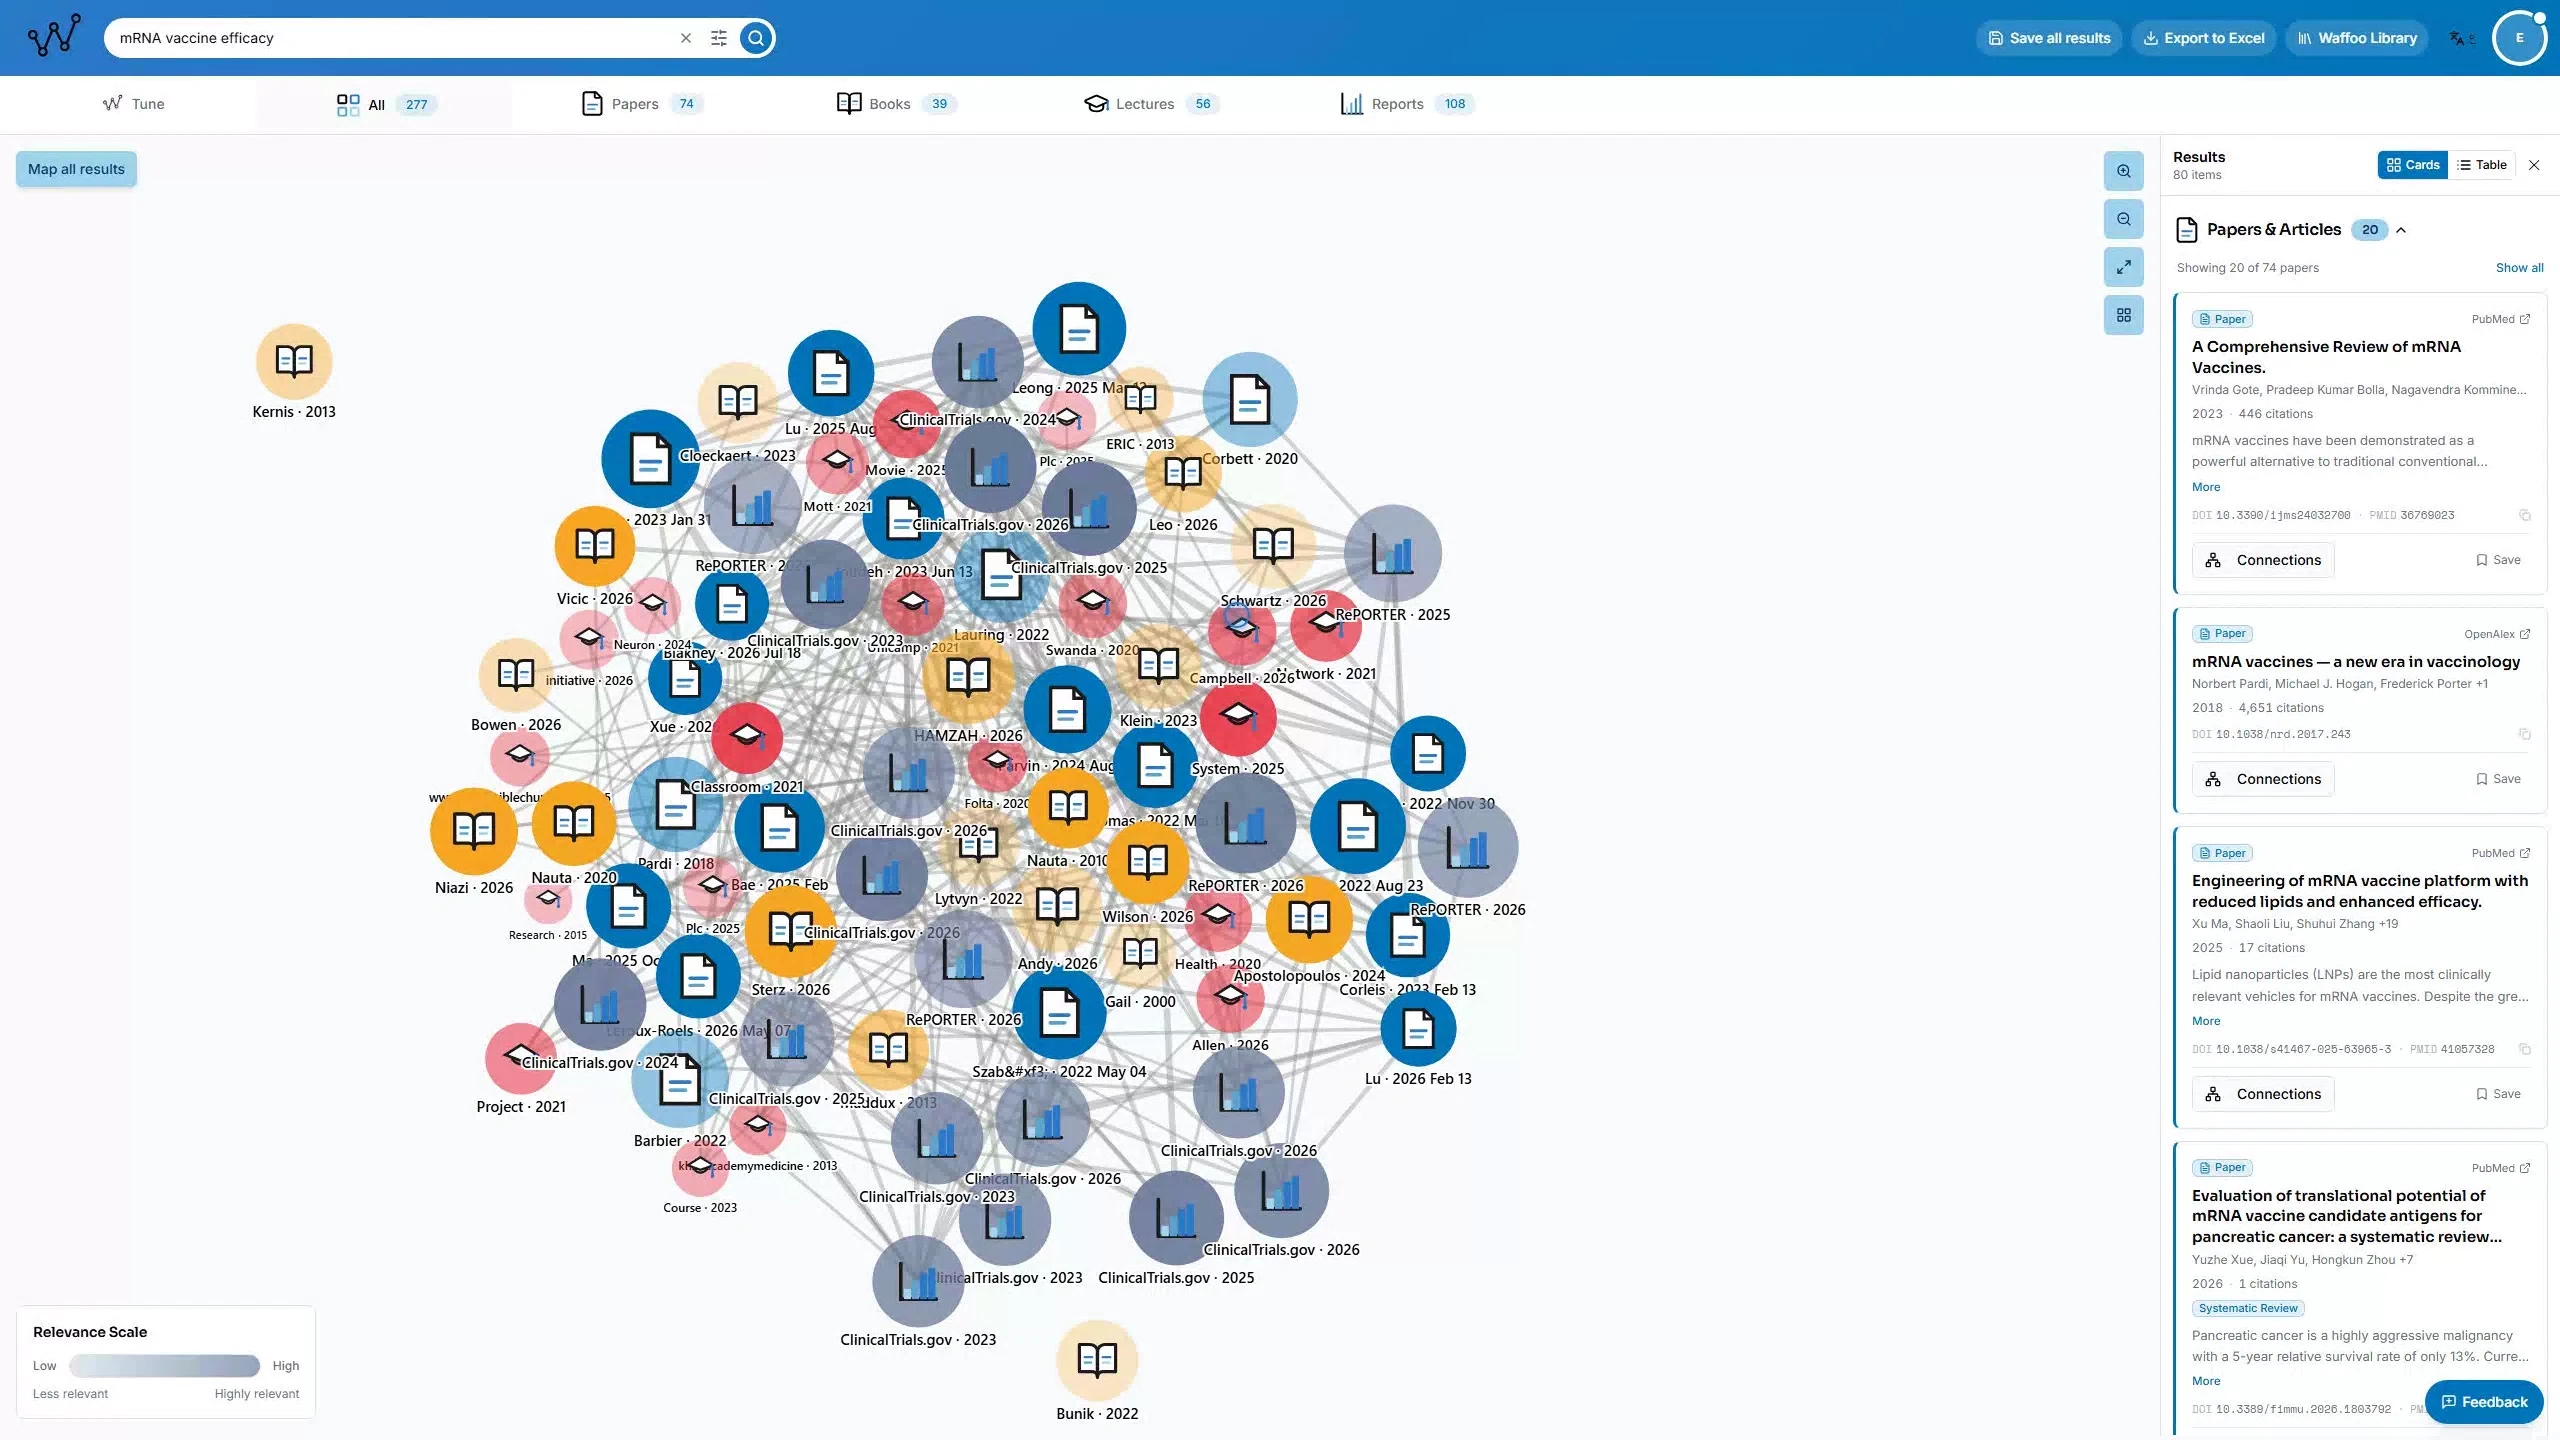Select the Bowen 2026 book node

click(x=516, y=676)
